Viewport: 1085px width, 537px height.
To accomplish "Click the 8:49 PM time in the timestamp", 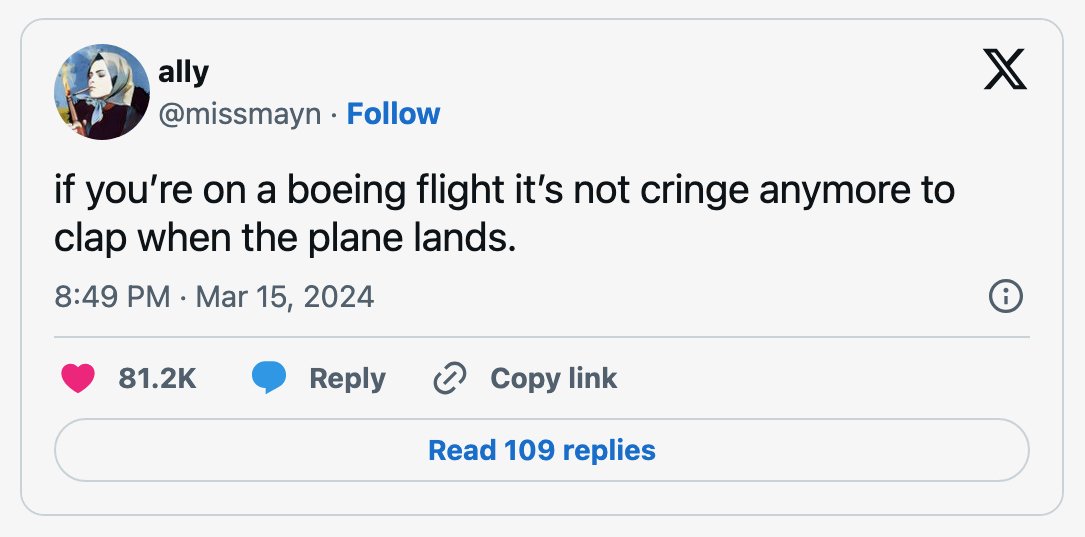I will pos(112,297).
